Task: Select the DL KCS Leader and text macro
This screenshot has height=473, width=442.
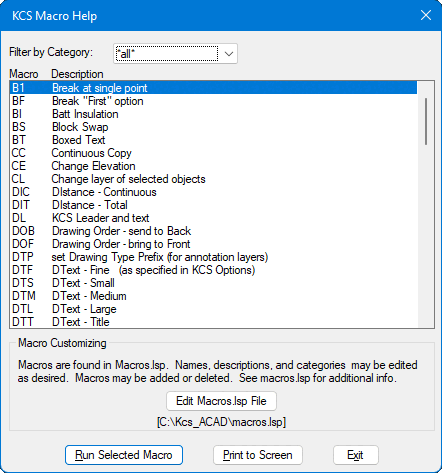Action: 213,218
